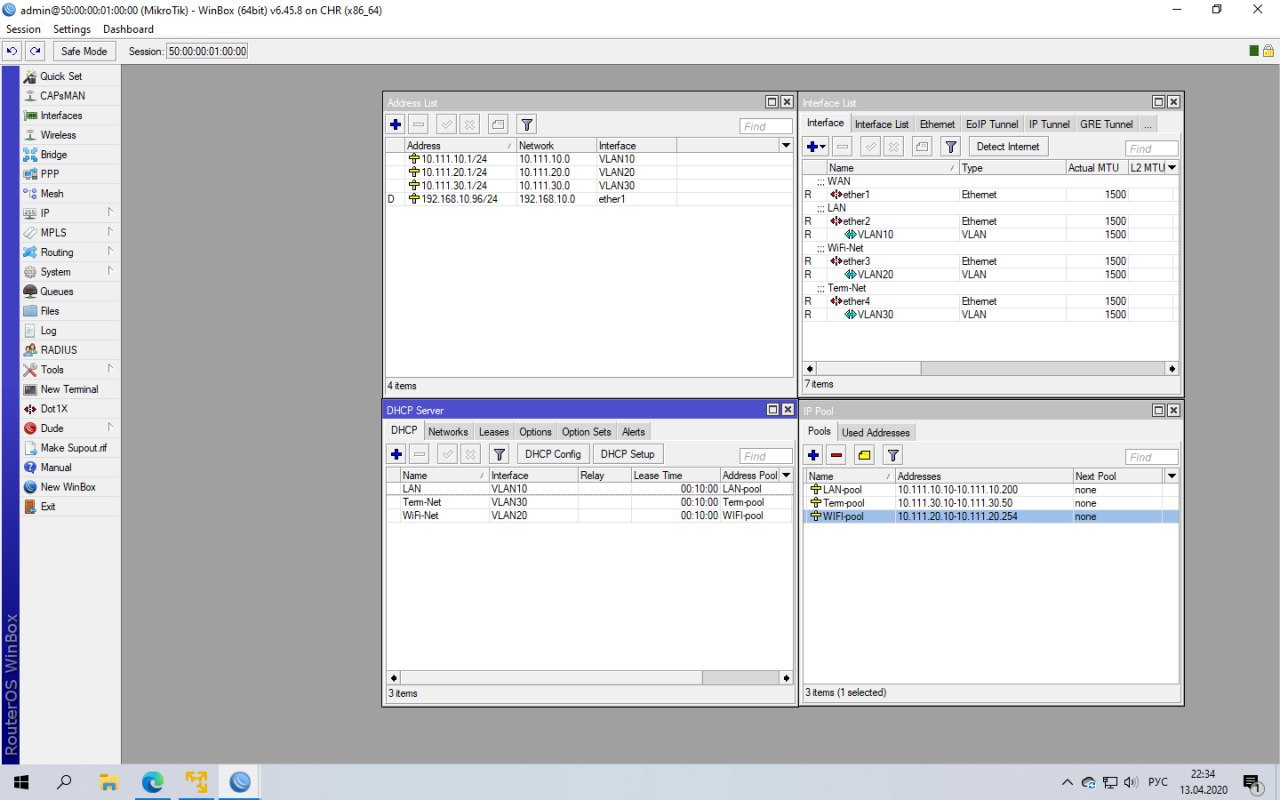Image resolution: width=1280 pixels, height=800 pixels.
Task: Open Address List columns dropdown arrow
Action: [x=786, y=146]
